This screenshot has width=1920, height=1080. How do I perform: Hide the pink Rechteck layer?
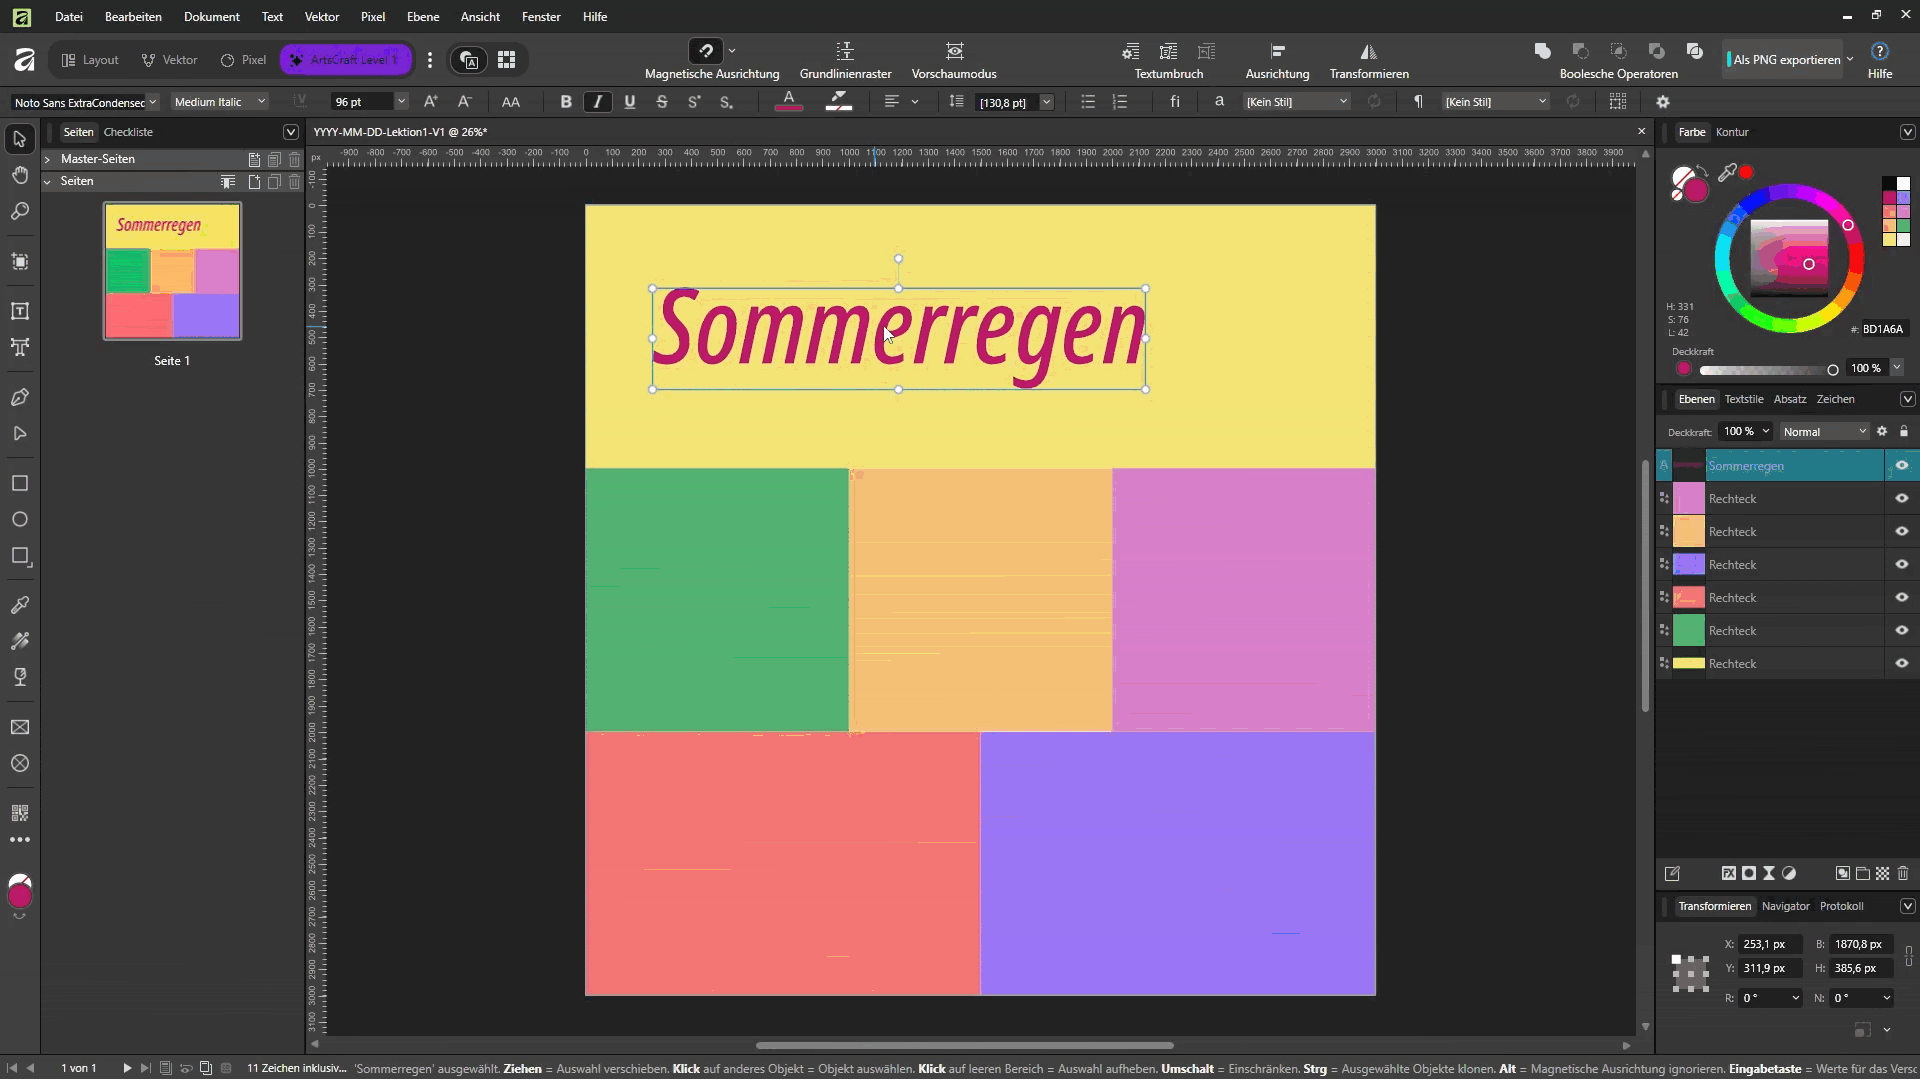[x=1902, y=499]
